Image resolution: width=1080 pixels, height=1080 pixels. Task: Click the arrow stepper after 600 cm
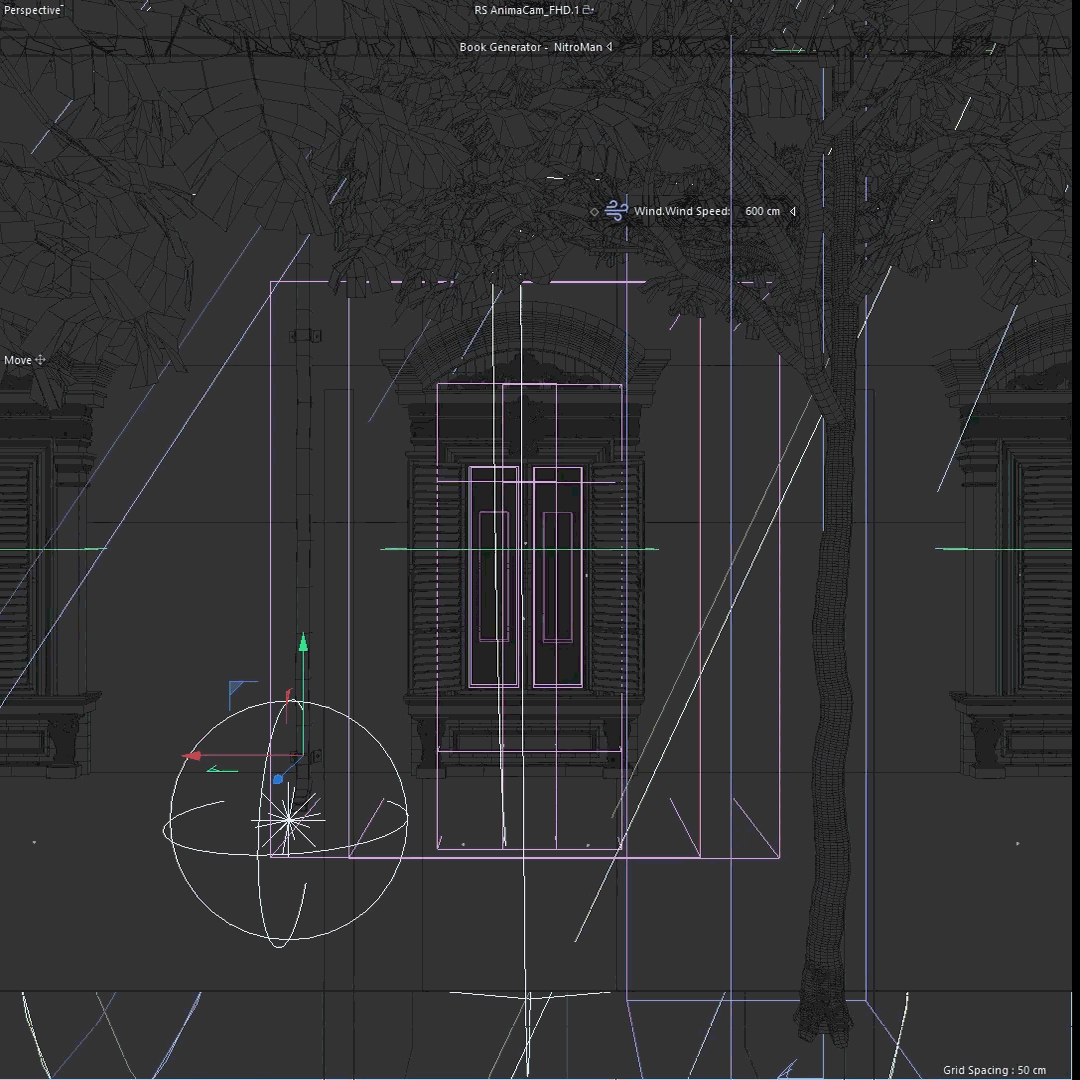point(793,211)
